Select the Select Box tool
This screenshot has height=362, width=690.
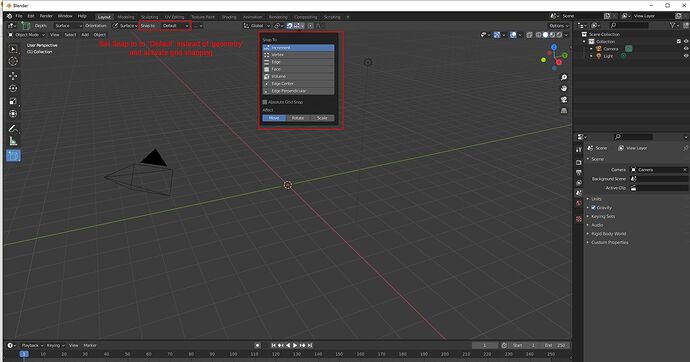coord(13,49)
